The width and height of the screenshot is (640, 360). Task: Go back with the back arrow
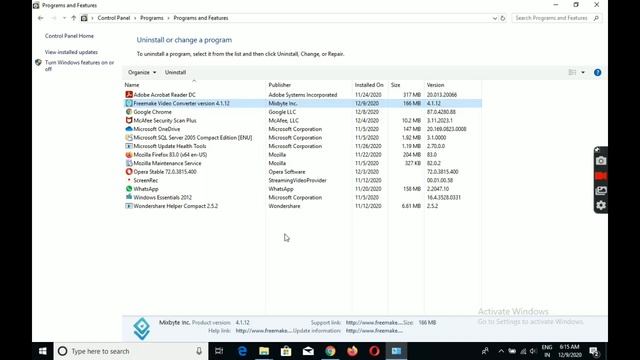click(40, 18)
